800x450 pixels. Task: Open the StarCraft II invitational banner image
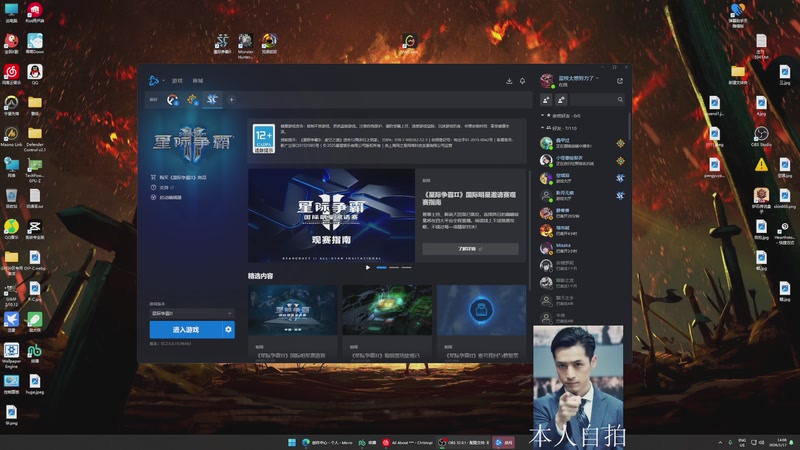coord(331,215)
